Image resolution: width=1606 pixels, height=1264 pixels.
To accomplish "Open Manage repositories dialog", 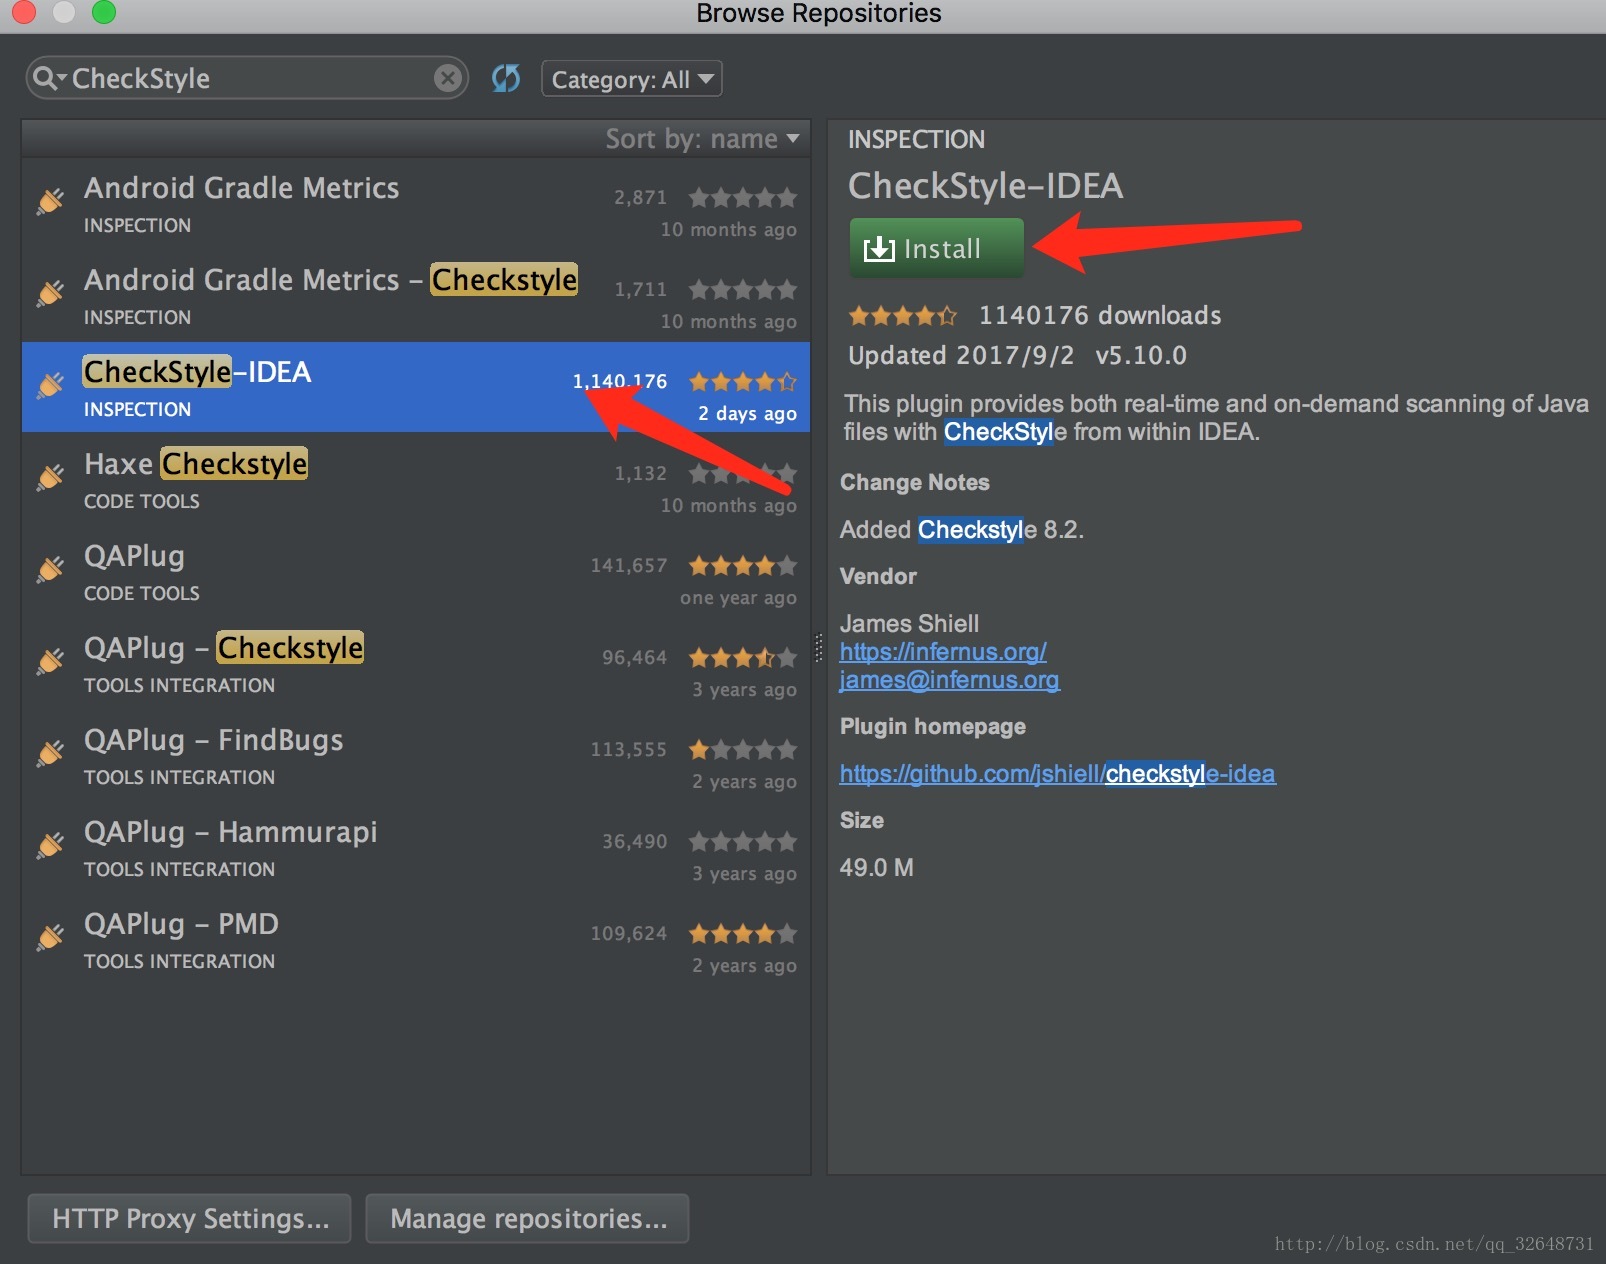I will point(528,1218).
